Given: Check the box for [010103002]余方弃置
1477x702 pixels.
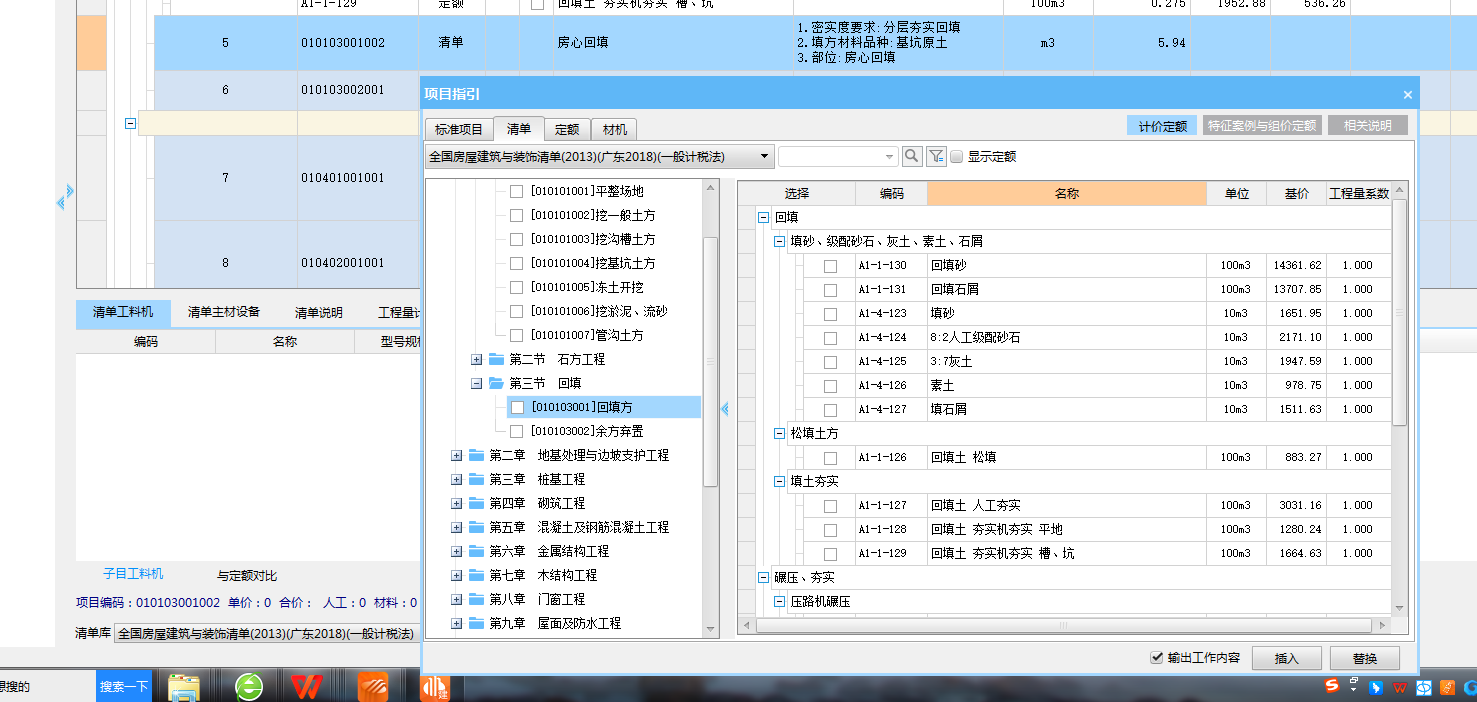Looking at the screenshot, I should tap(516, 431).
